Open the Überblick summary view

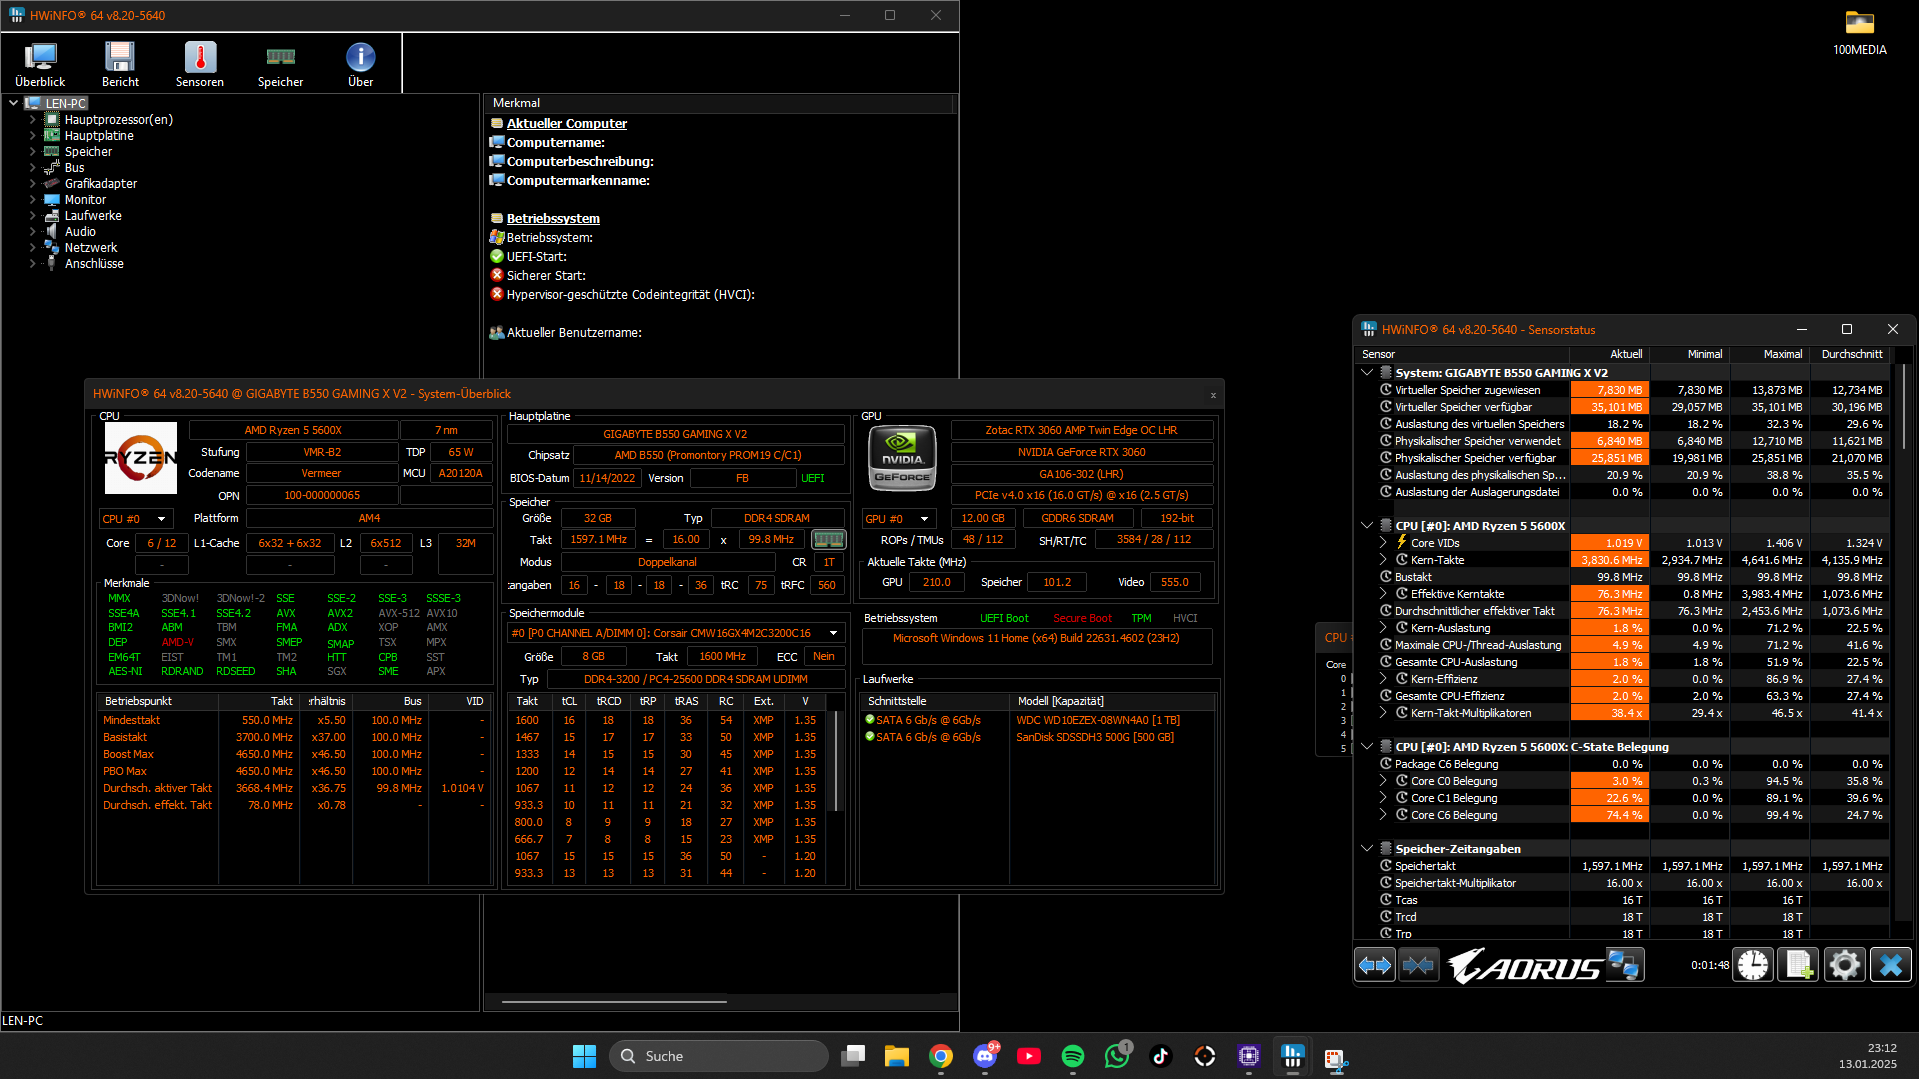[x=40, y=64]
